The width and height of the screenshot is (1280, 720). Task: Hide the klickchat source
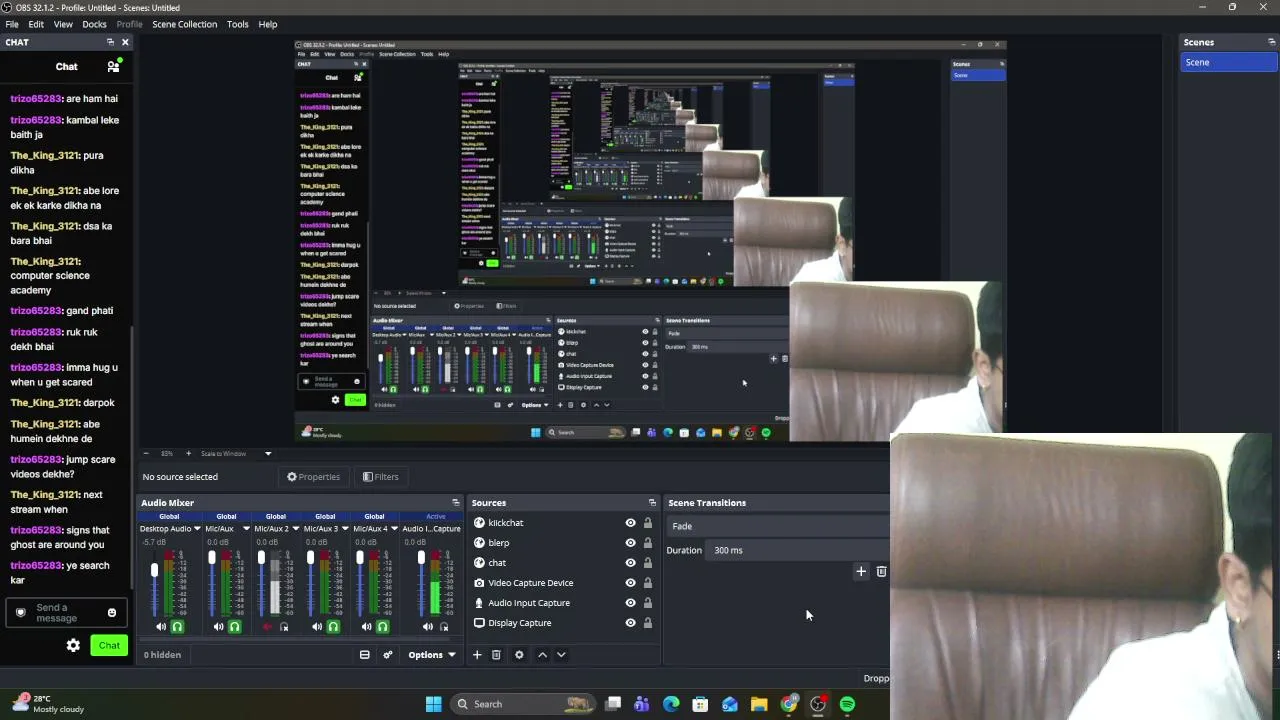pos(630,523)
